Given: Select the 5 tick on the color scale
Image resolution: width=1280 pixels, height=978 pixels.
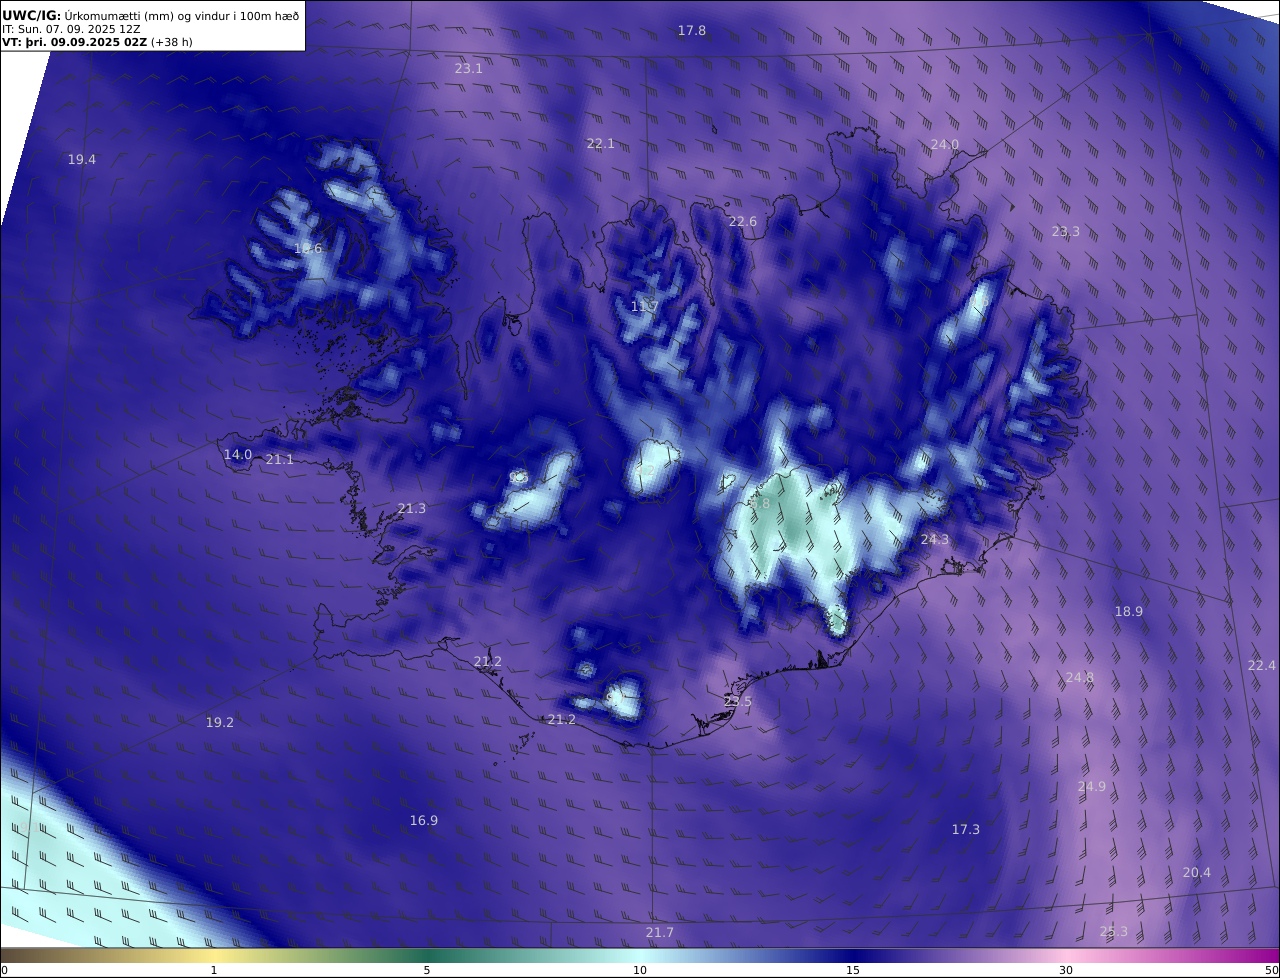Looking at the screenshot, I should [x=427, y=970].
